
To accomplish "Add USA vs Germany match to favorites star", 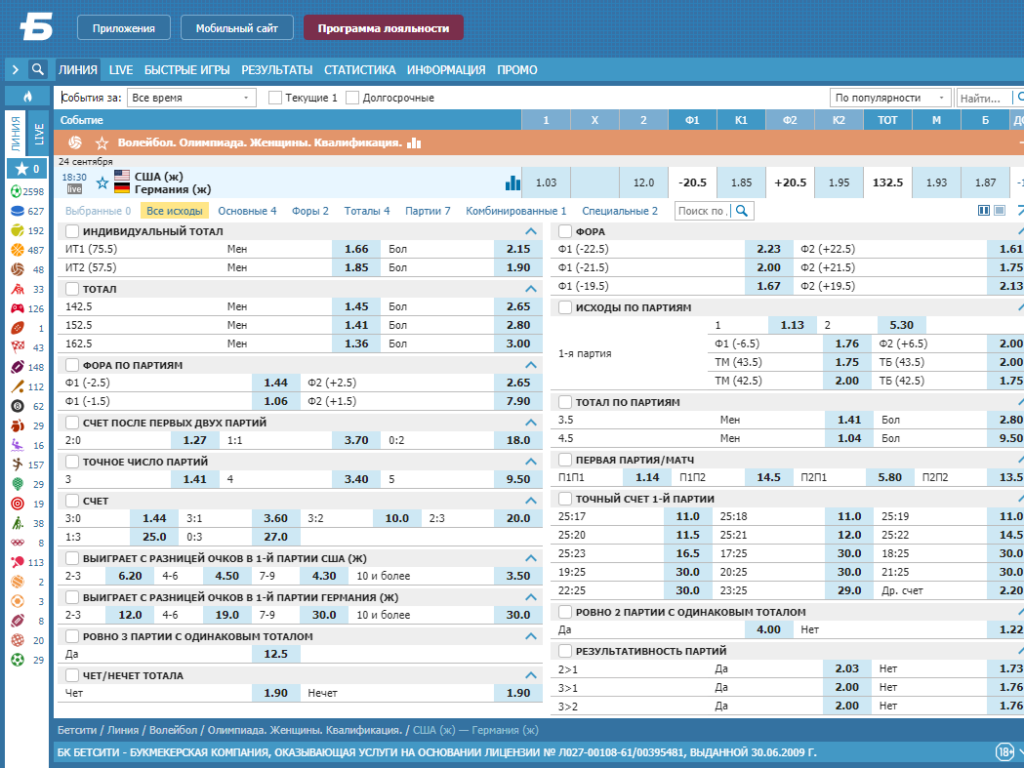I will [x=102, y=183].
